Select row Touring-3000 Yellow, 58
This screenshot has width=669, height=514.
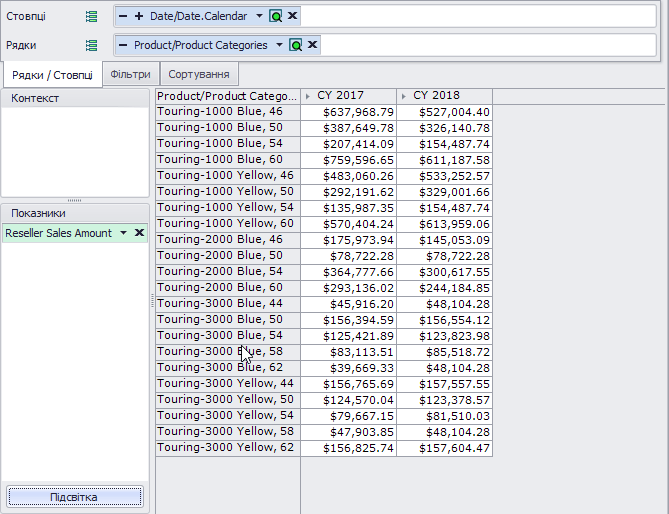[228, 432]
